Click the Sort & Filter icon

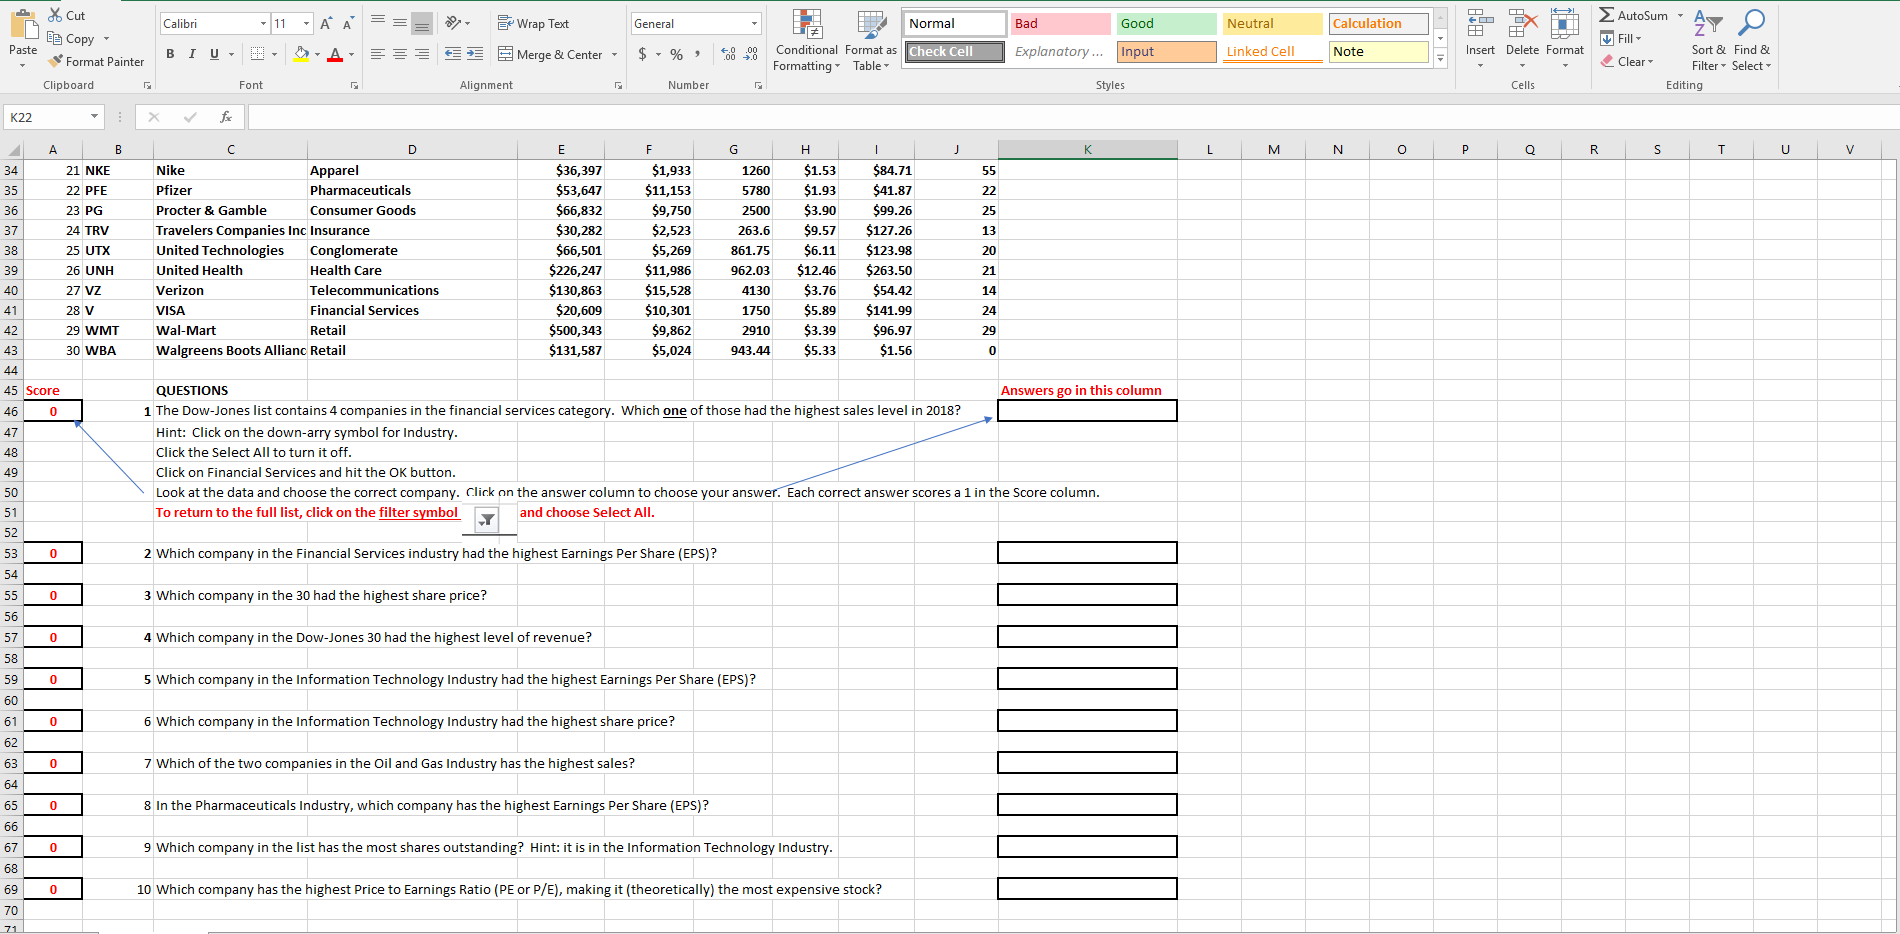(1706, 40)
